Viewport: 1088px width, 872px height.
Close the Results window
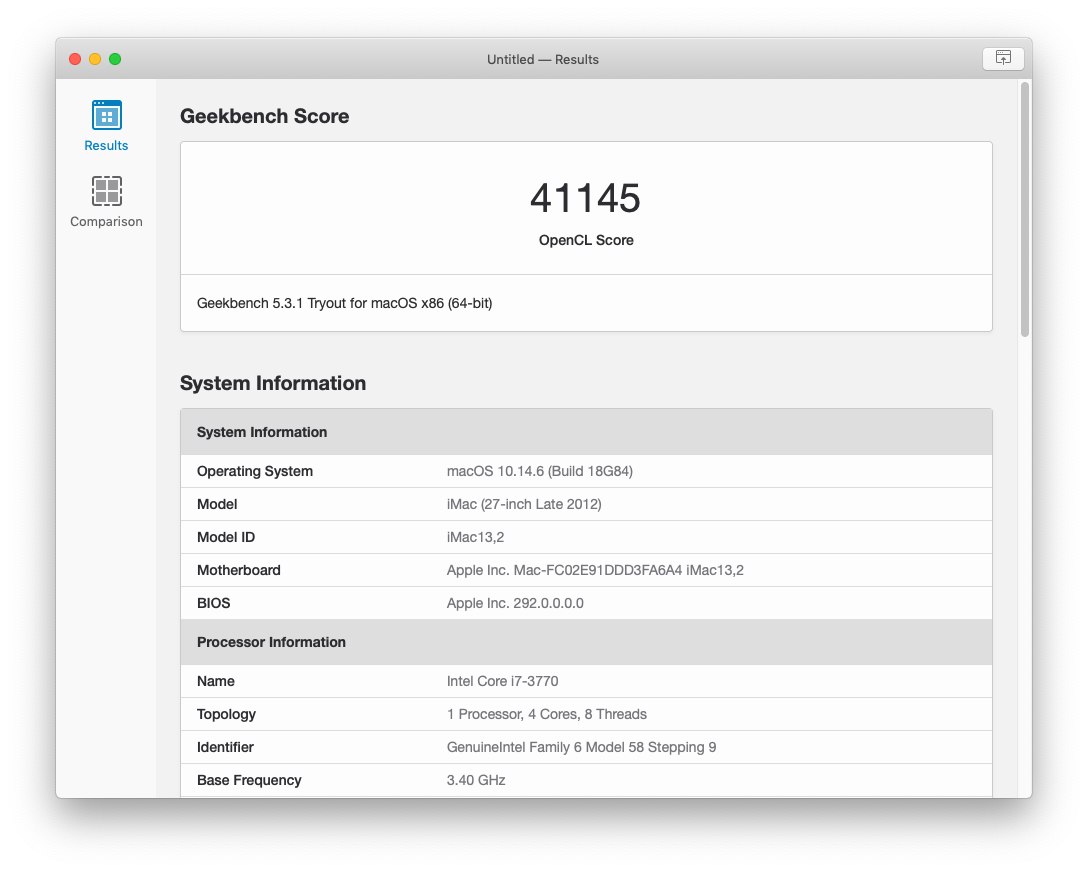pyautogui.click(x=75, y=59)
